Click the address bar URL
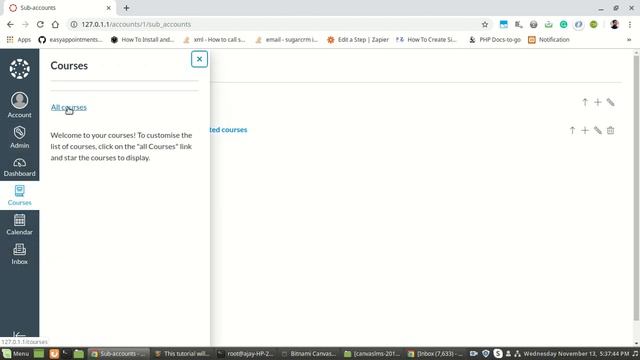This screenshot has width=640, height=360. click(x=136, y=24)
